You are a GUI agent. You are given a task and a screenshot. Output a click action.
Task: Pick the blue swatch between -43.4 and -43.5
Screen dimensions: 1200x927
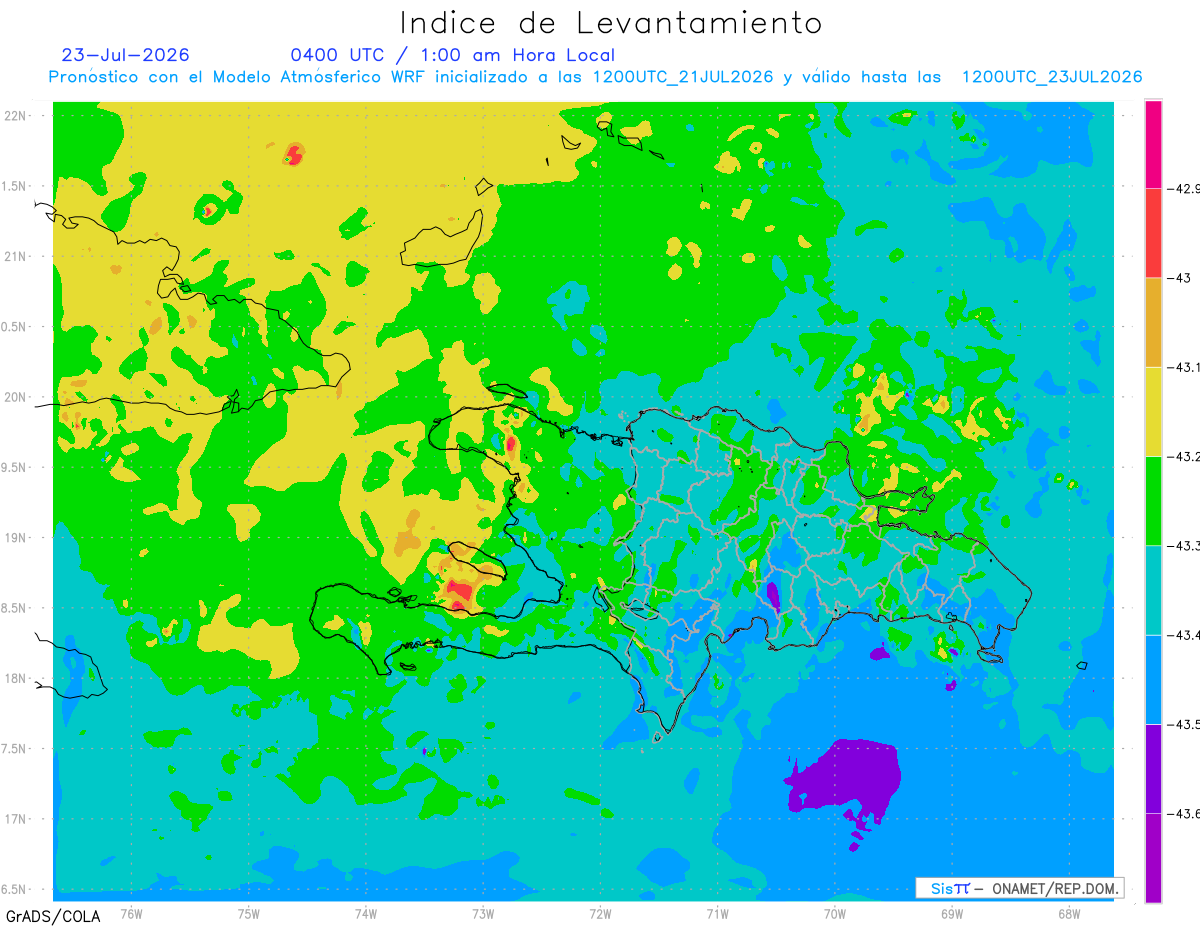coord(1153,680)
